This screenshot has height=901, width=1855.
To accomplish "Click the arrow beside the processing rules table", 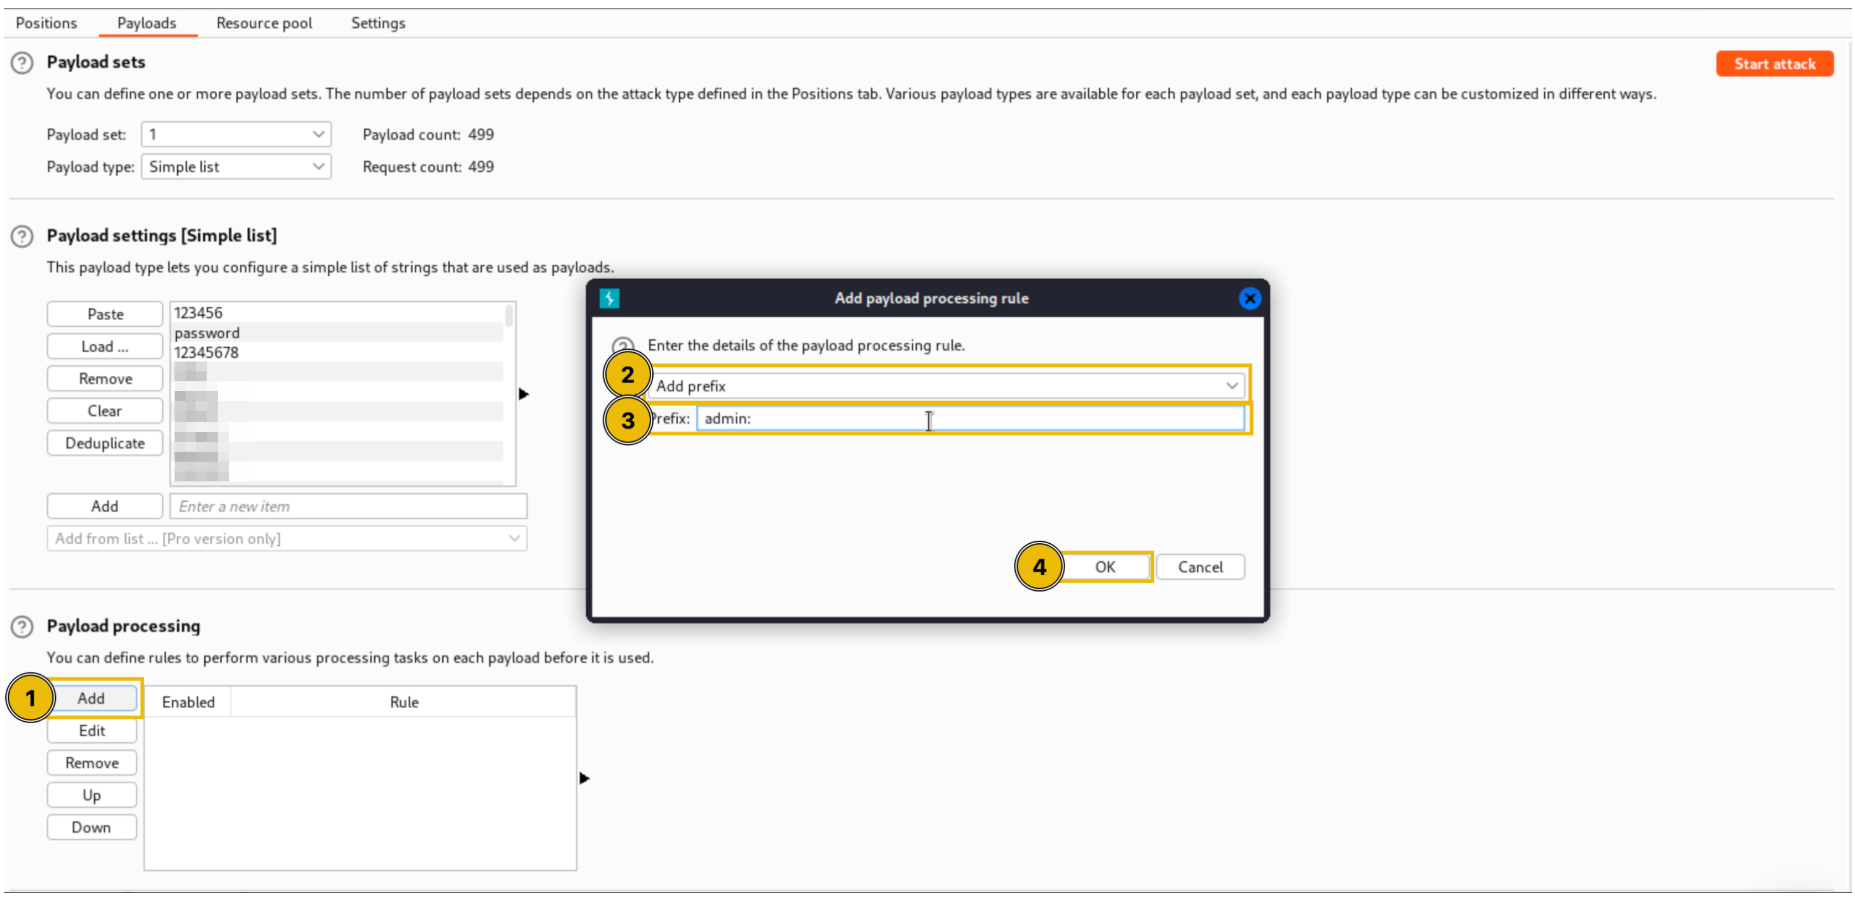I will [584, 778].
